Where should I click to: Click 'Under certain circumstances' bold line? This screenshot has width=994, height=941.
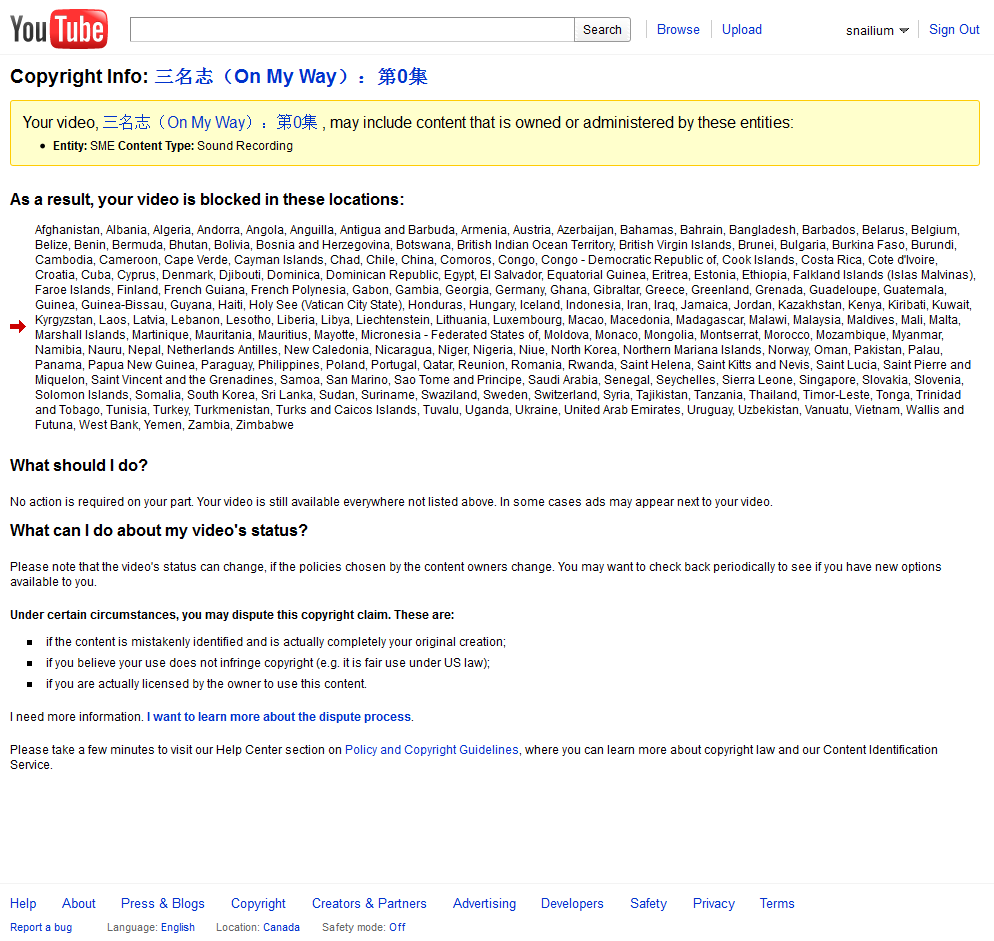pyautogui.click(x=232, y=615)
